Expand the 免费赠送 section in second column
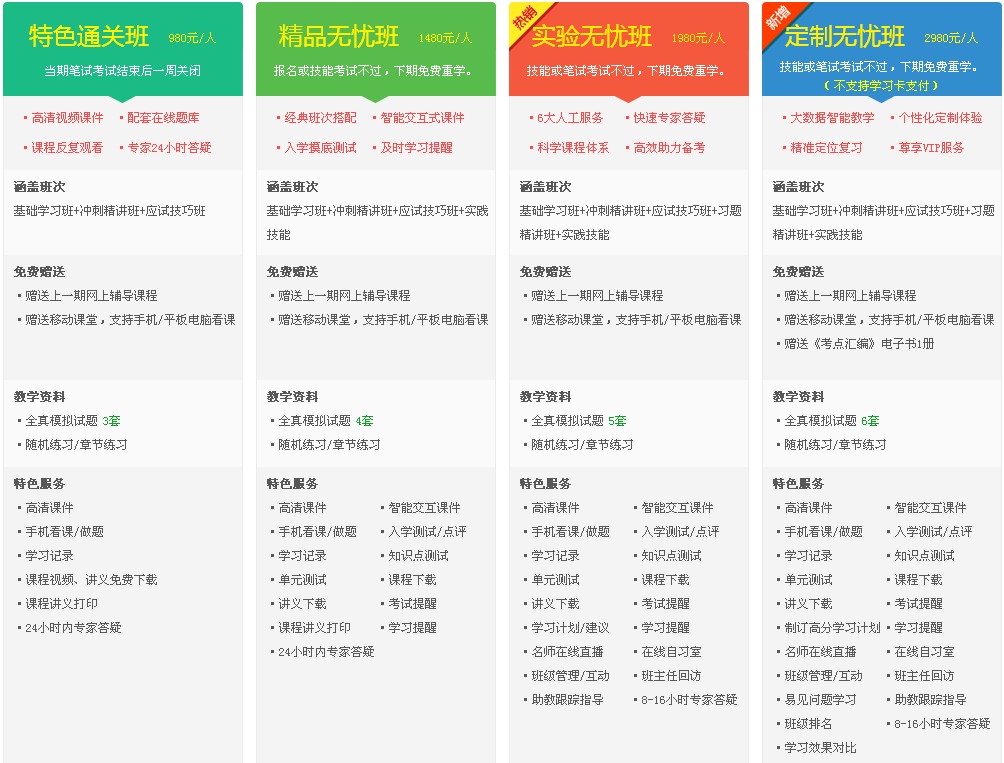Screen dimensions: 1004x763 (x=291, y=269)
